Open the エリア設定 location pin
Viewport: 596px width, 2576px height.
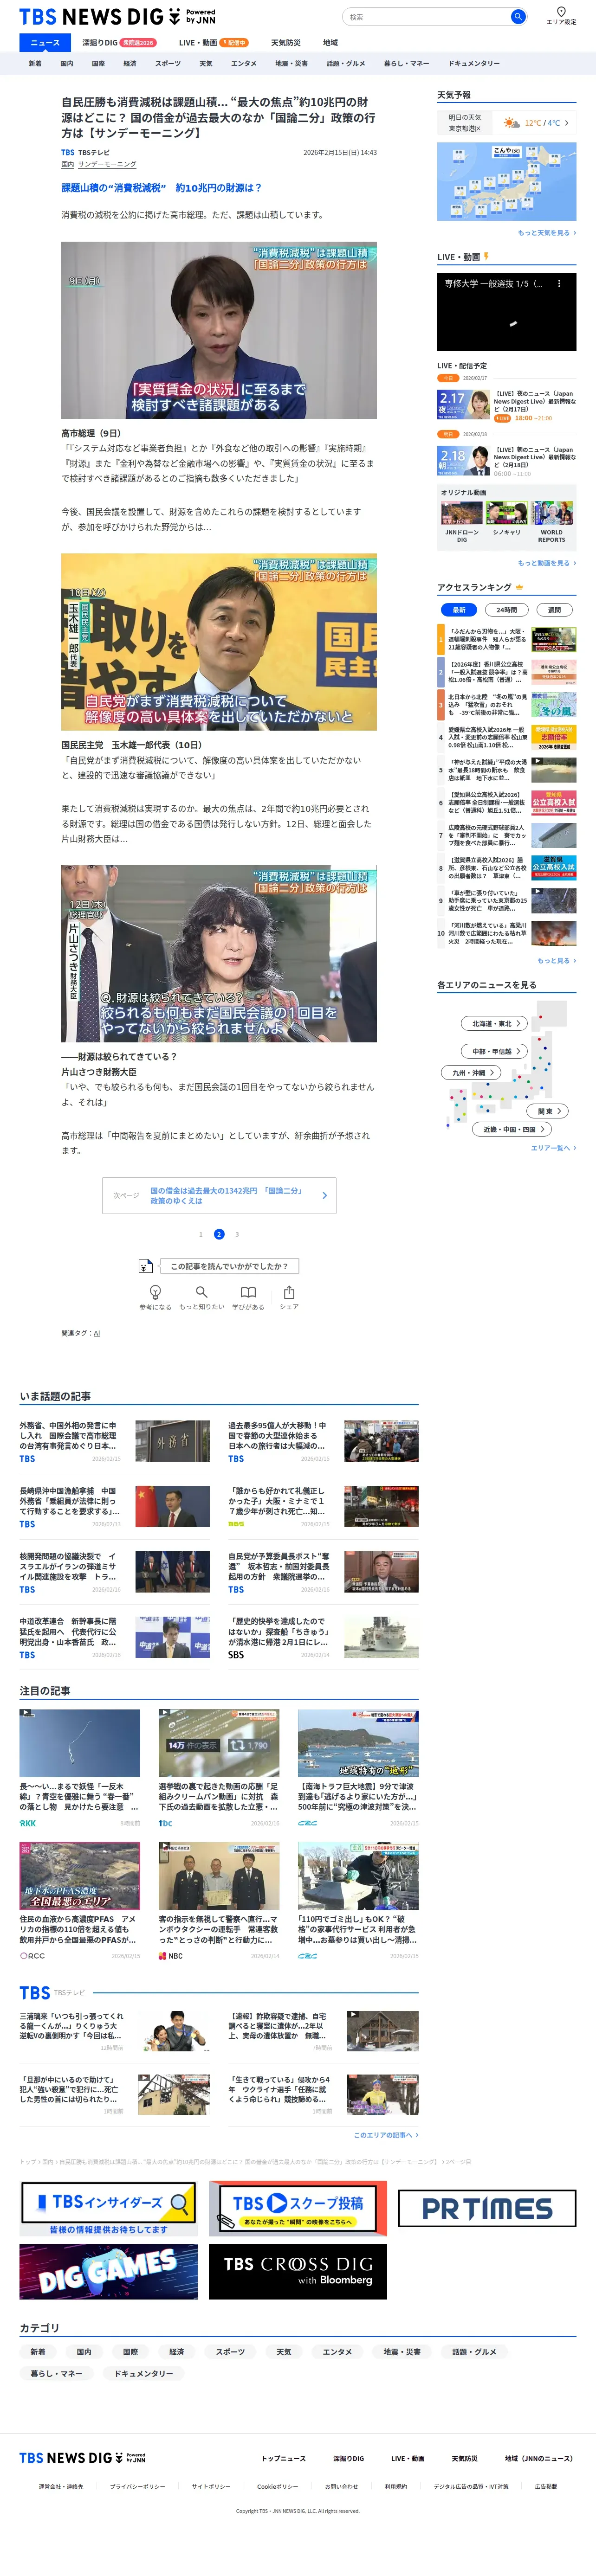(561, 16)
